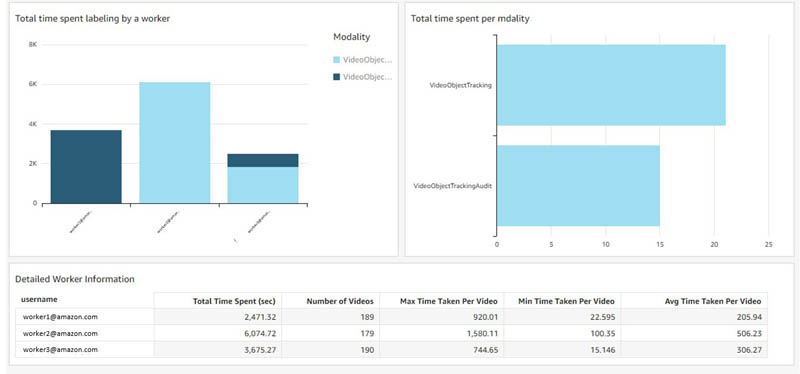Image resolution: width=800 pixels, height=374 pixels.
Task: Click the rotated worker label under tallest bar
Action: pyautogui.click(x=168, y=221)
